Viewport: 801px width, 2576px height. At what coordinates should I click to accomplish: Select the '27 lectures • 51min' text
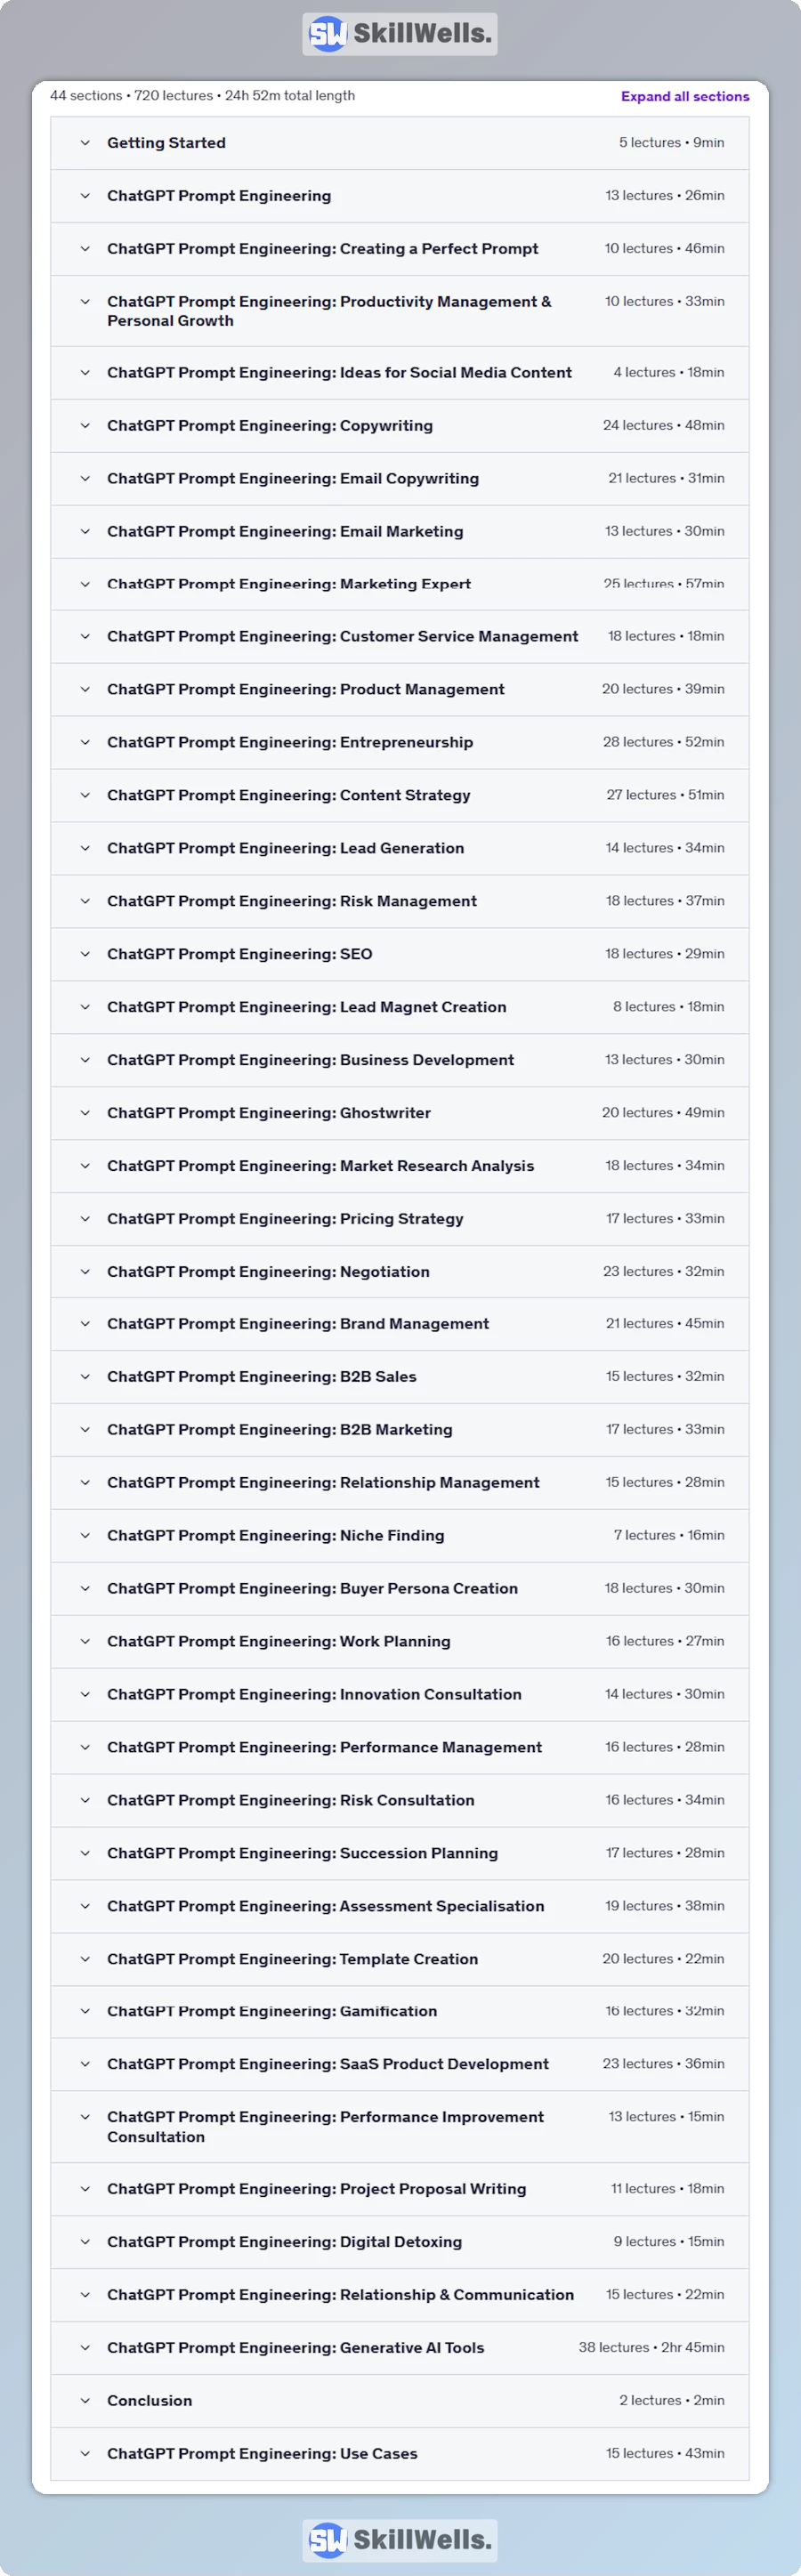coord(666,796)
